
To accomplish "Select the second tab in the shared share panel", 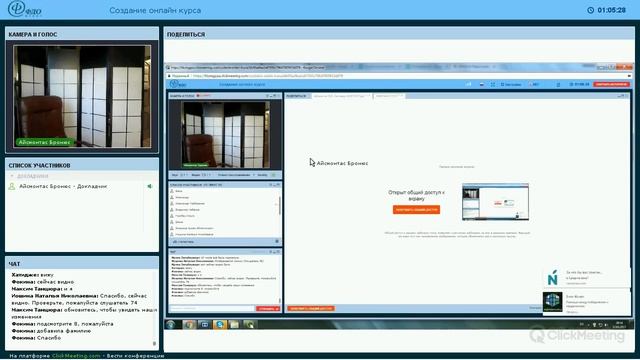I will (389, 96).
